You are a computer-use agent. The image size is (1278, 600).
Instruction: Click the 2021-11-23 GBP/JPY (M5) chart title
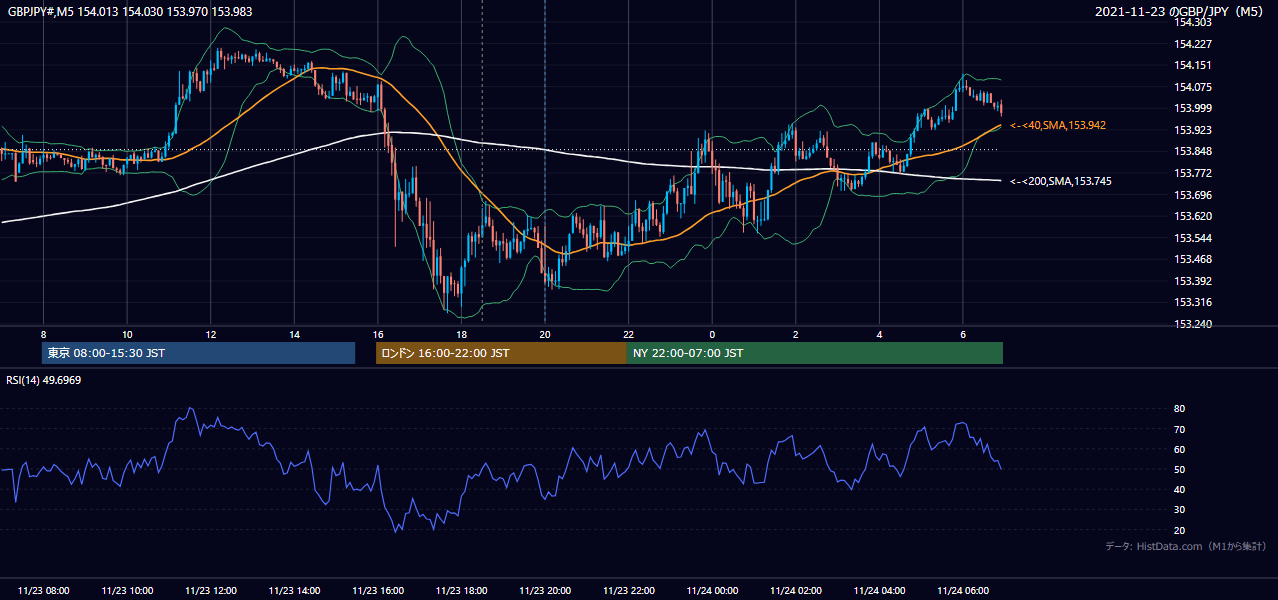1180,11
